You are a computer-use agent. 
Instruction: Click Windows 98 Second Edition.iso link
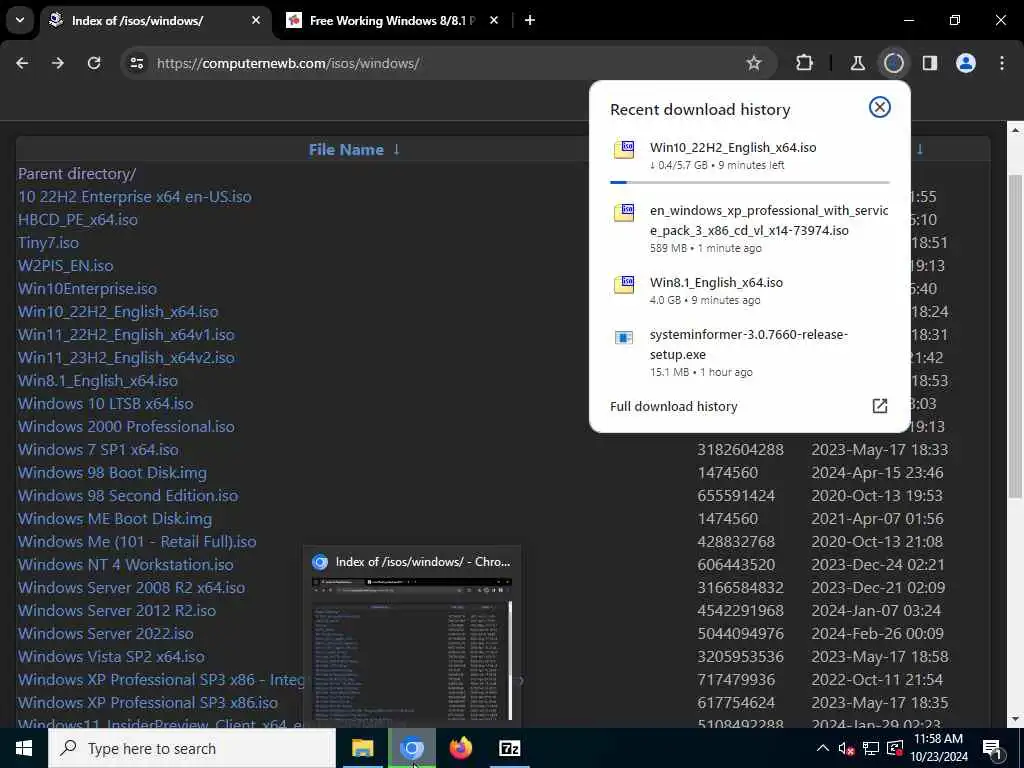click(128, 496)
